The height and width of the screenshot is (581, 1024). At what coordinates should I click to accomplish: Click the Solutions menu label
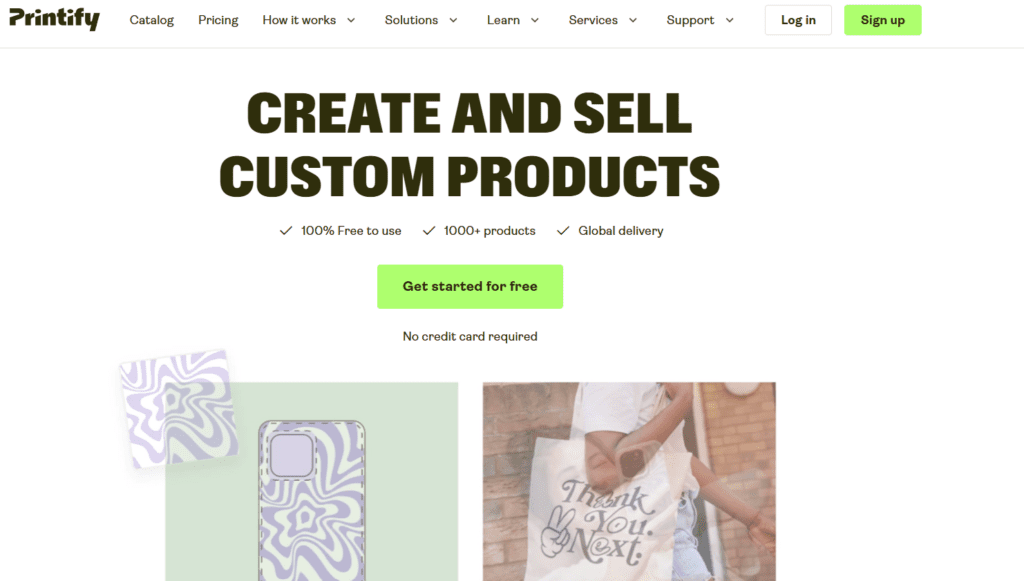point(411,20)
